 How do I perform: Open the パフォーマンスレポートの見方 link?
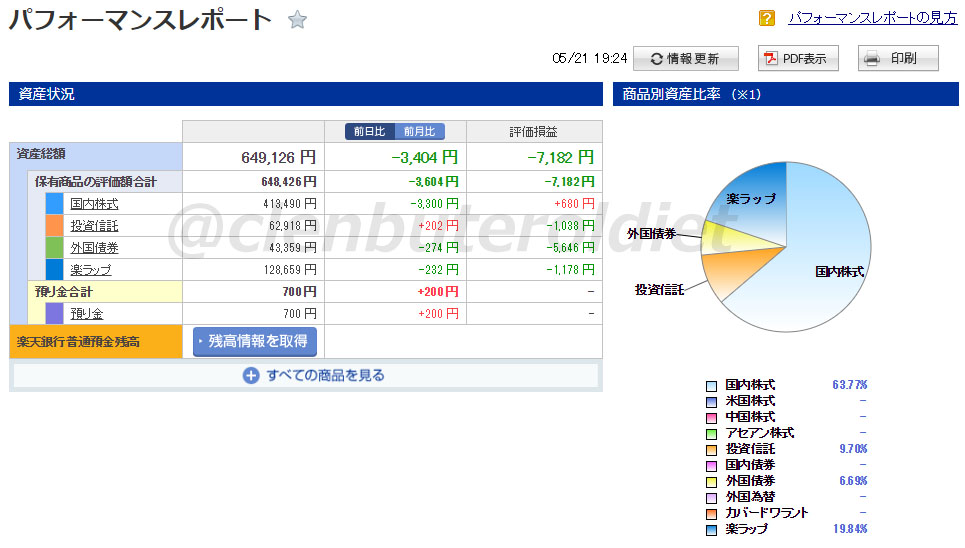873,18
